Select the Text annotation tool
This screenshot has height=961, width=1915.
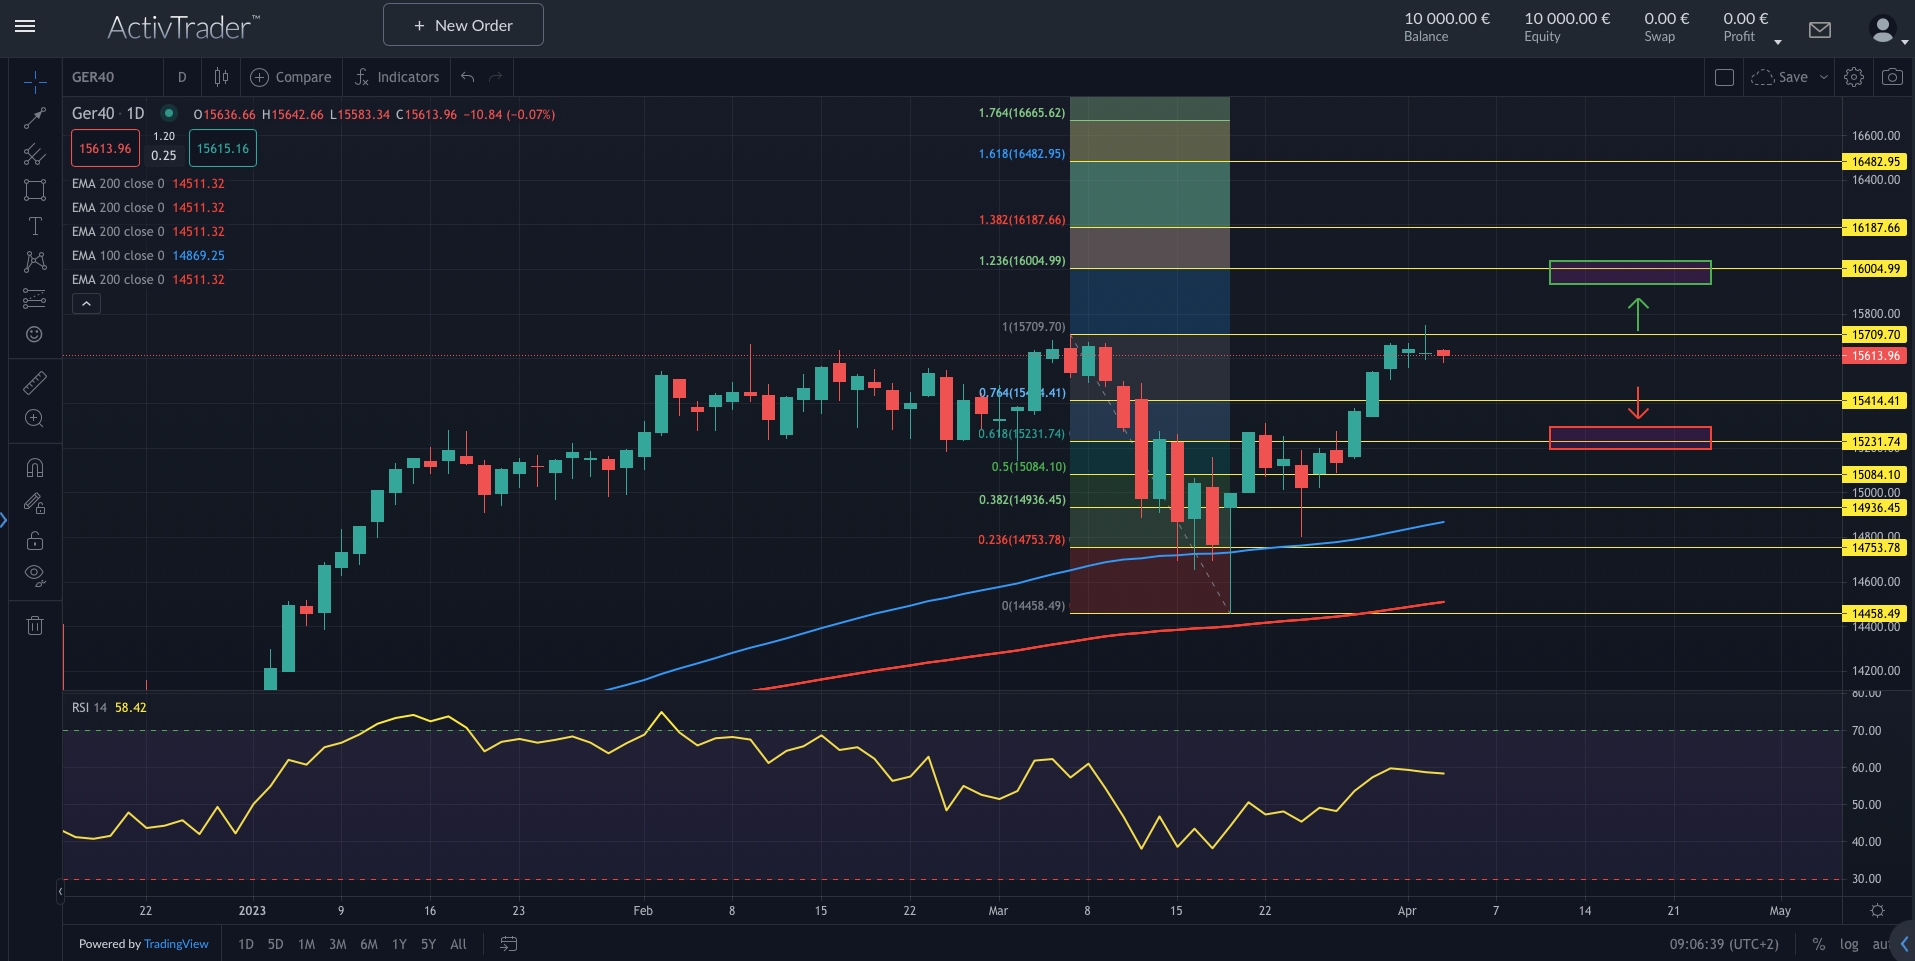(x=34, y=226)
